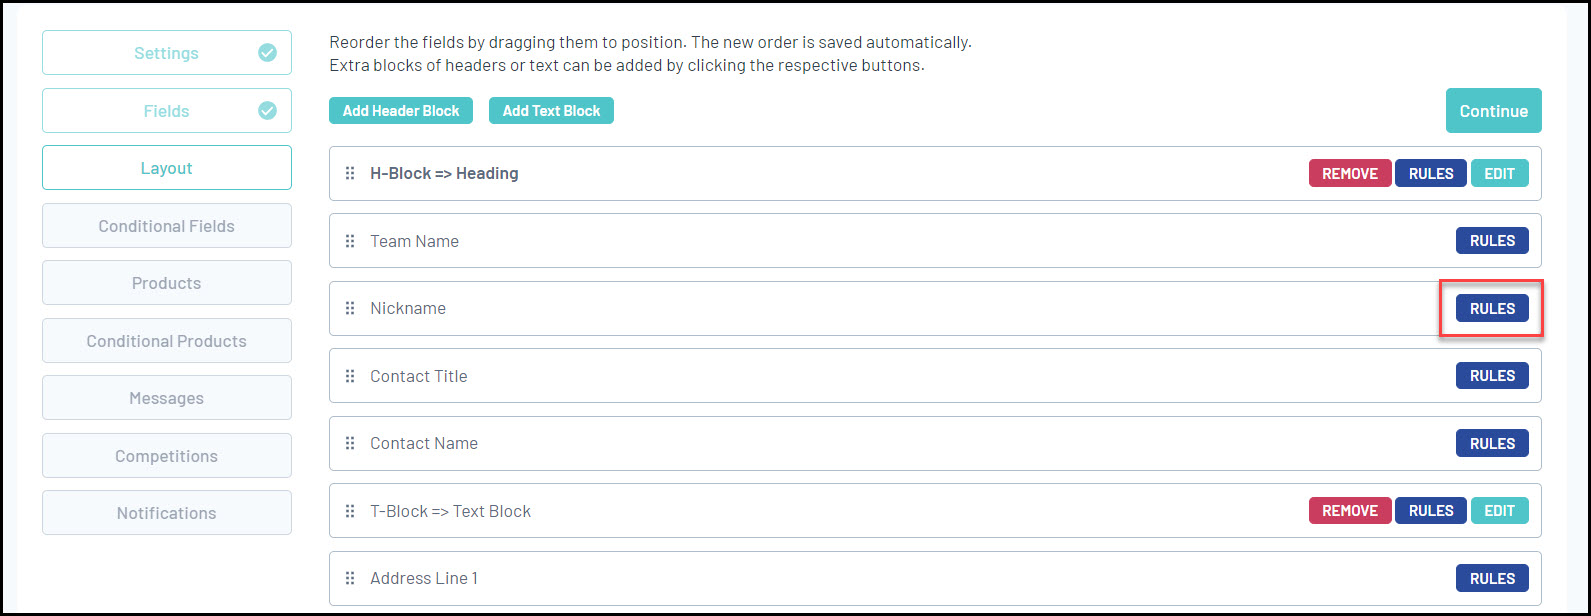This screenshot has height=616, width=1591.
Task: Click the Address Line 1 drag handle
Action: coord(350,578)
